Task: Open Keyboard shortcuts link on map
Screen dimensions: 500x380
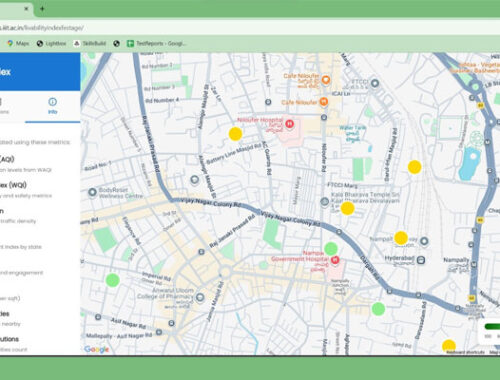Action: (466, 352)
